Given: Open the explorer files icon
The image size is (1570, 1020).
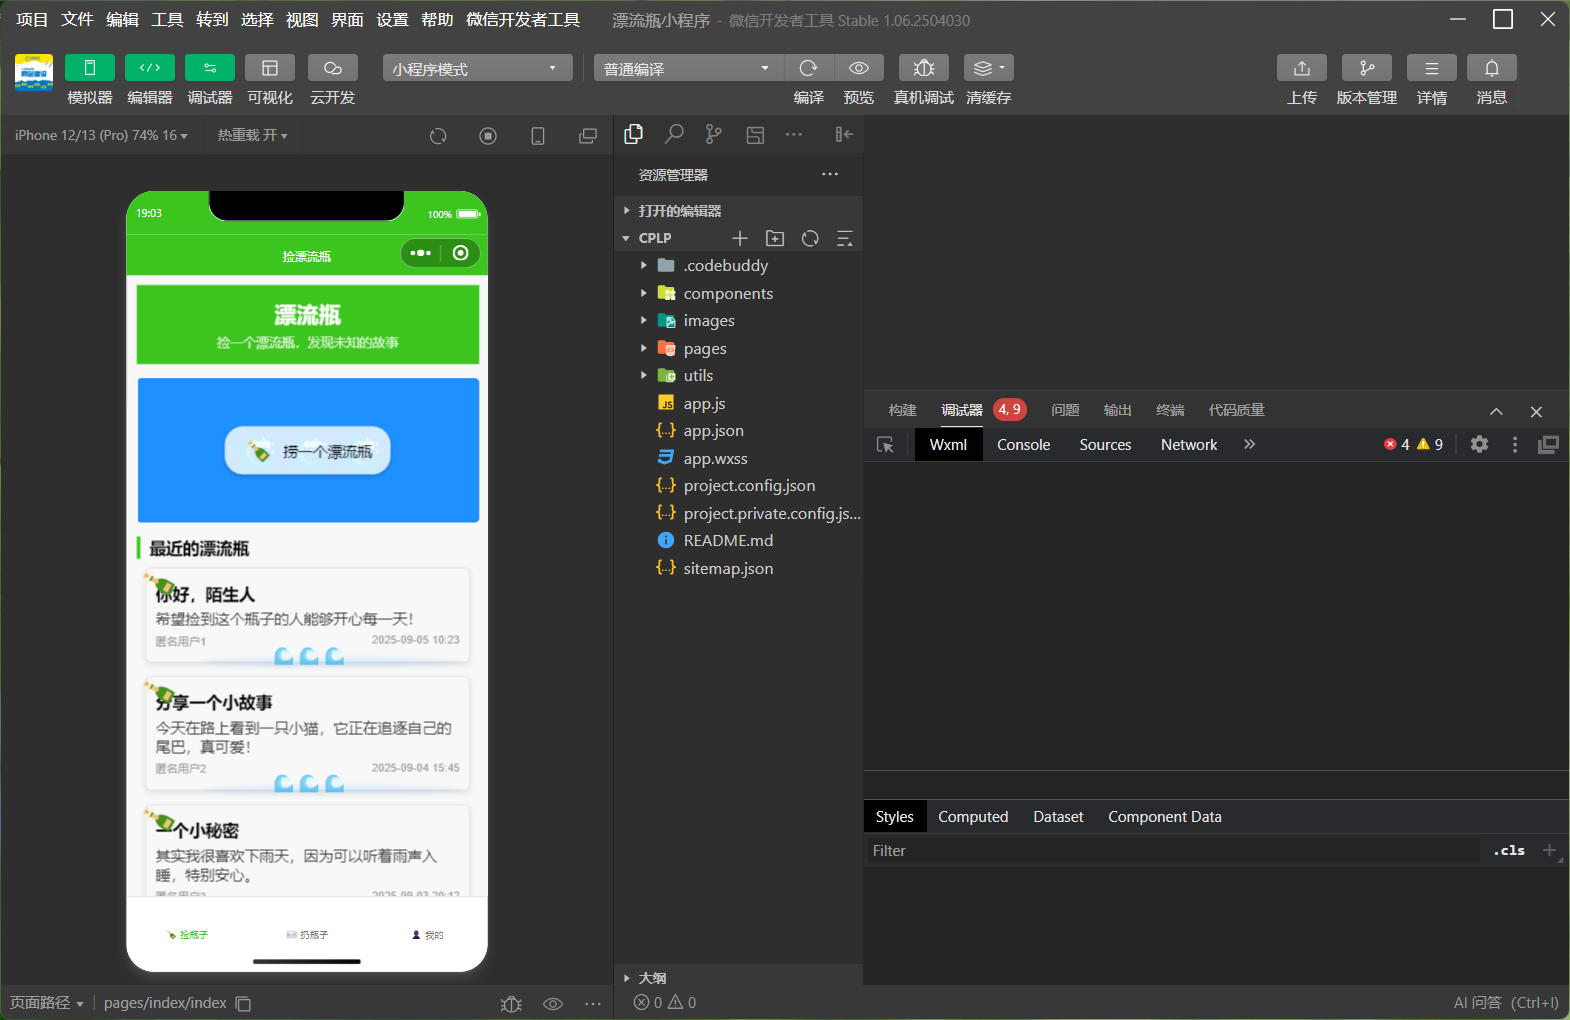Looking at the screenshot, I should [633, 134].
